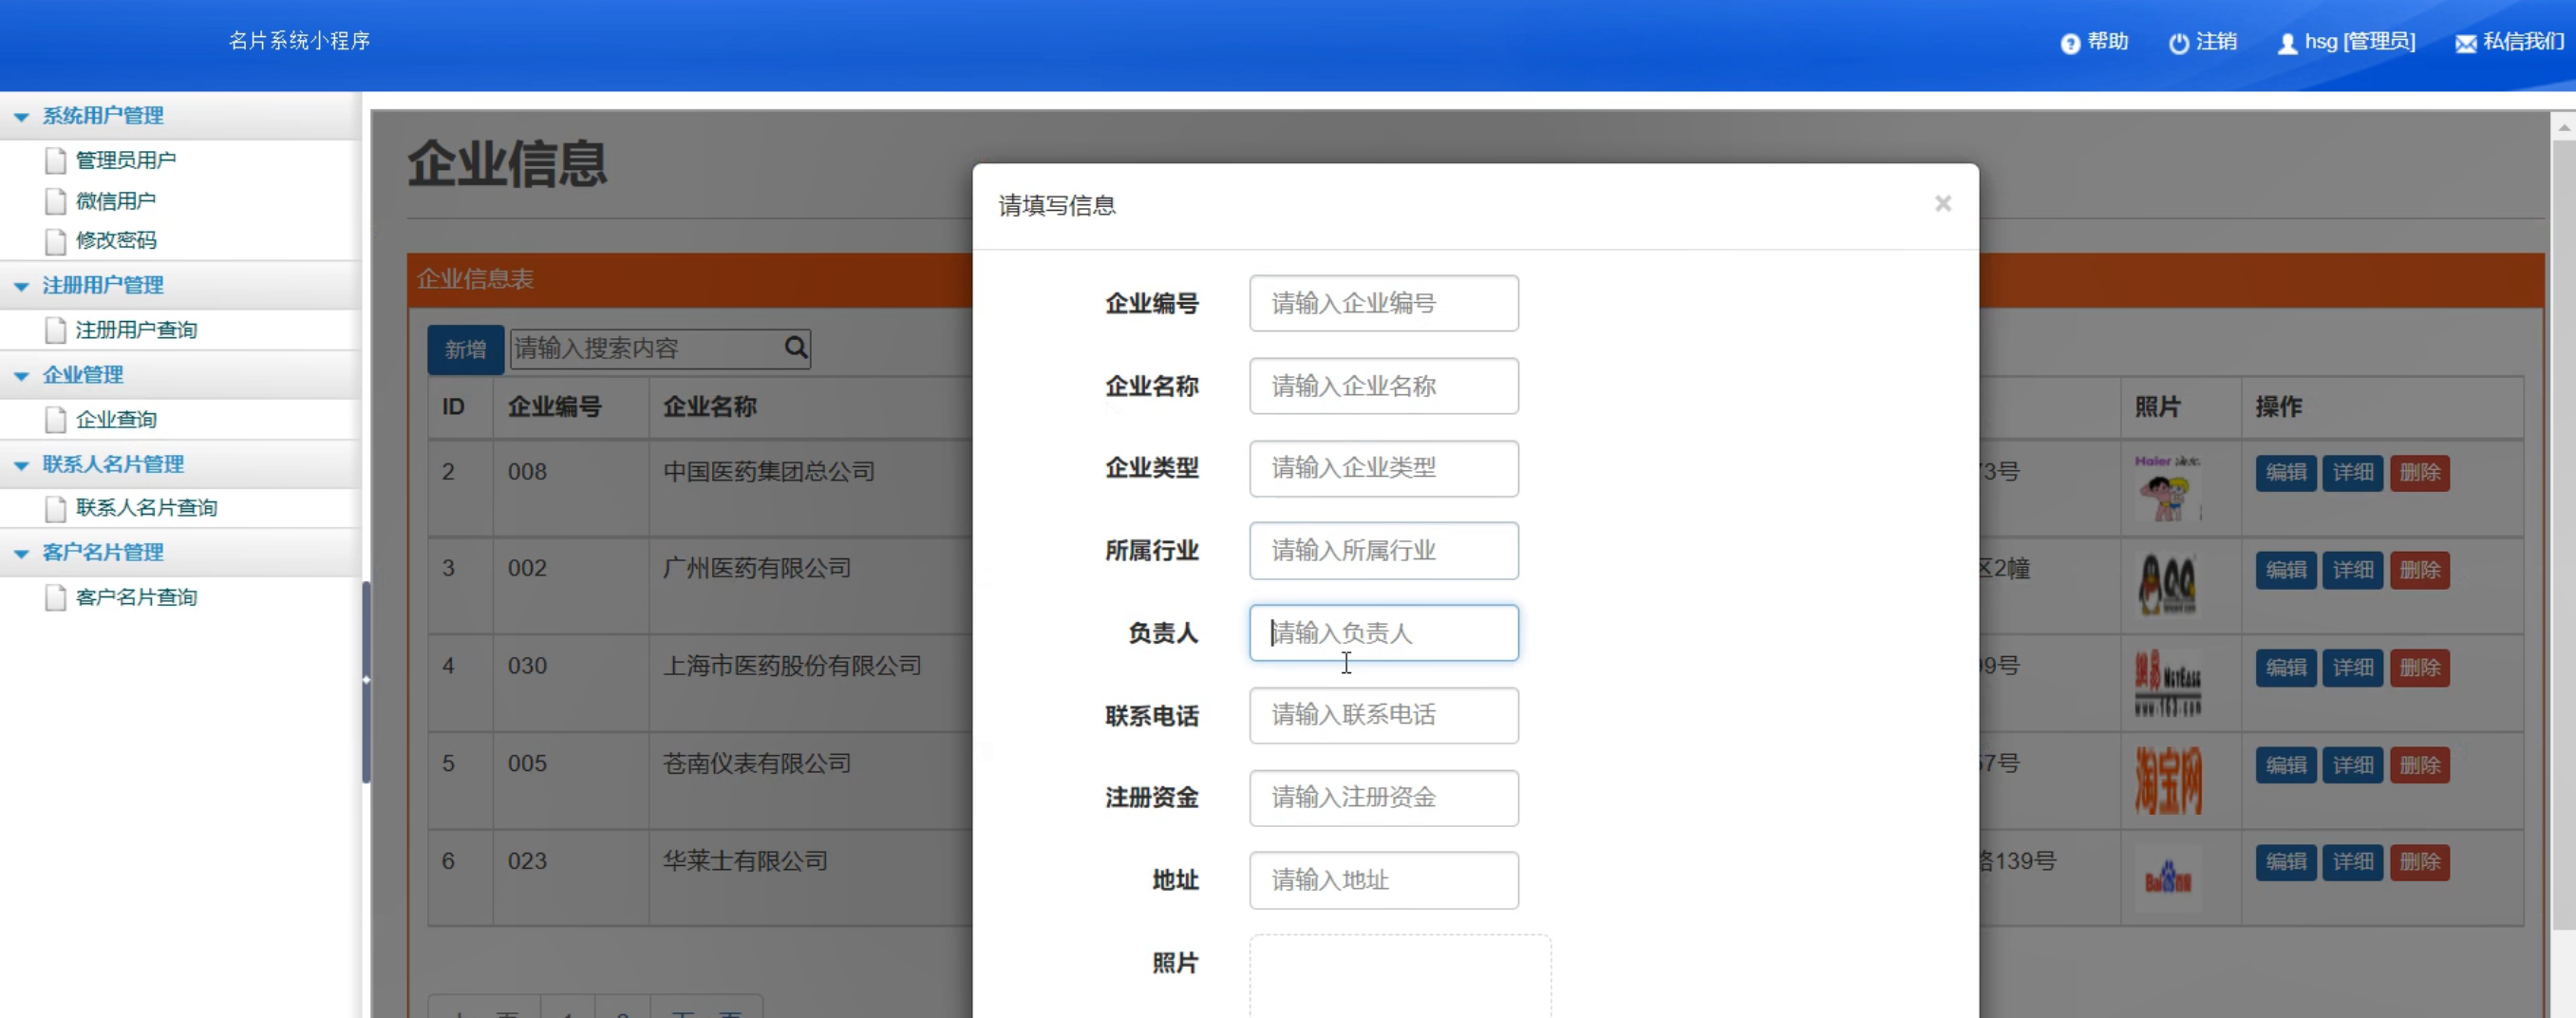Image resolution: width=2576 pixels, height=1018 pixels.
Task: Collapse the 联系人名片管理 section
Action: pyautogui.click(x=21, y=466)
